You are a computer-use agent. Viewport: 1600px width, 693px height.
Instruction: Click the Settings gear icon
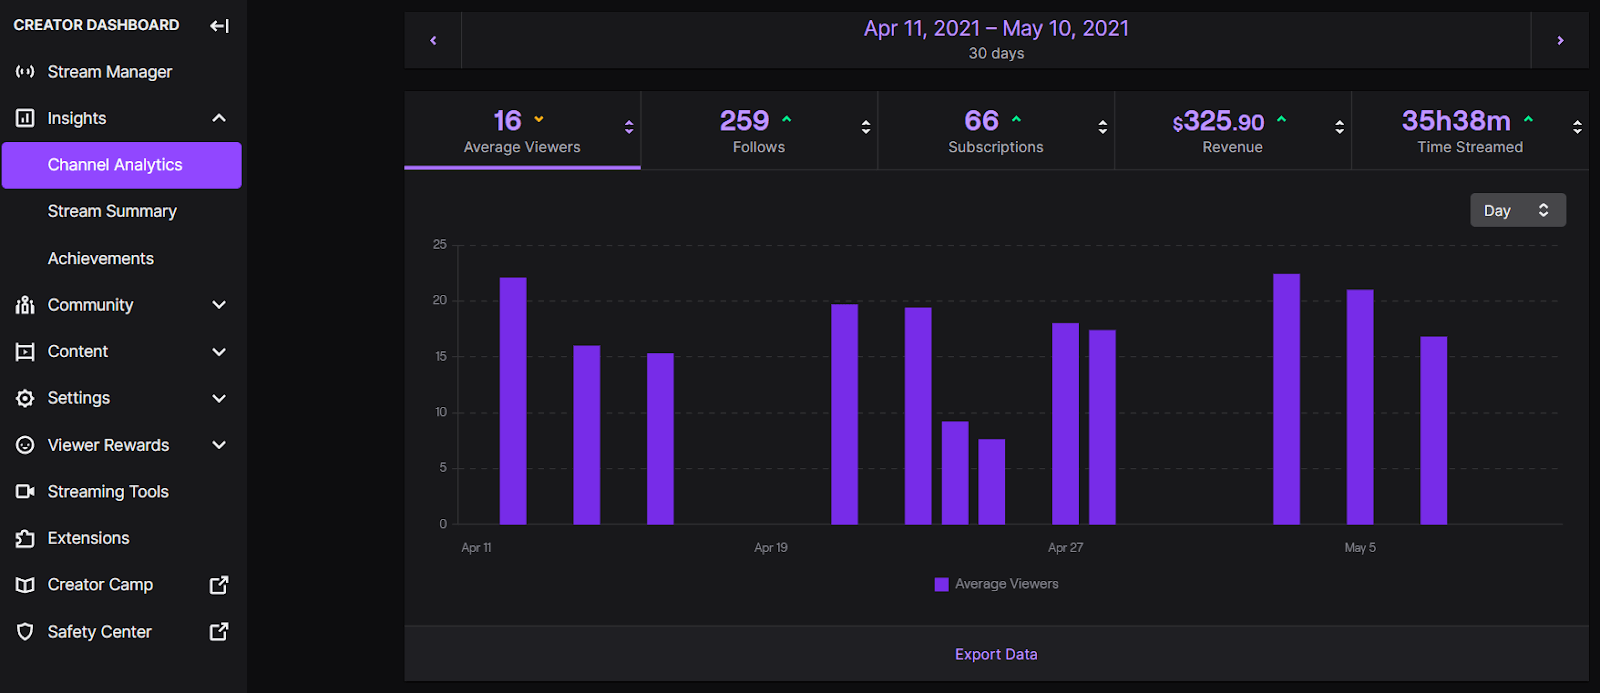25,398
